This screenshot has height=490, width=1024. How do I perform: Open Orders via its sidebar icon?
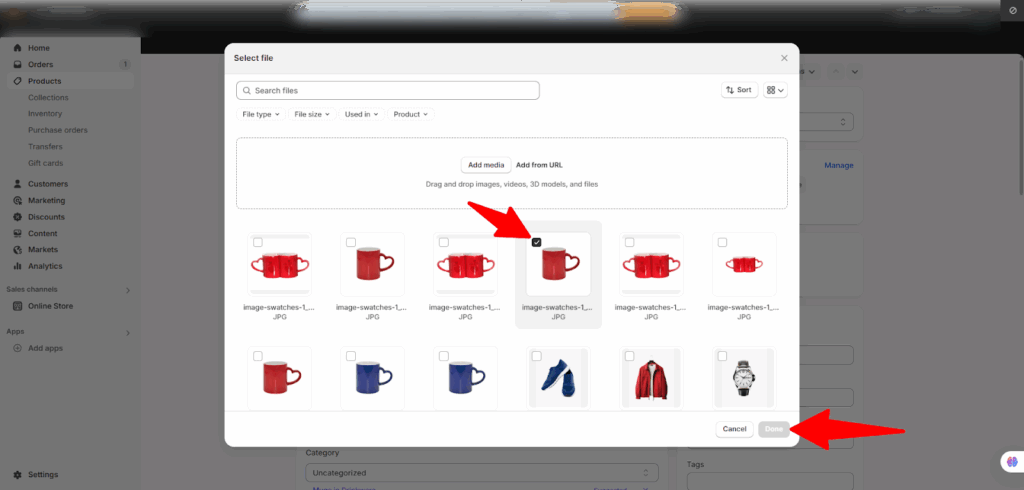tap(18, 65)
